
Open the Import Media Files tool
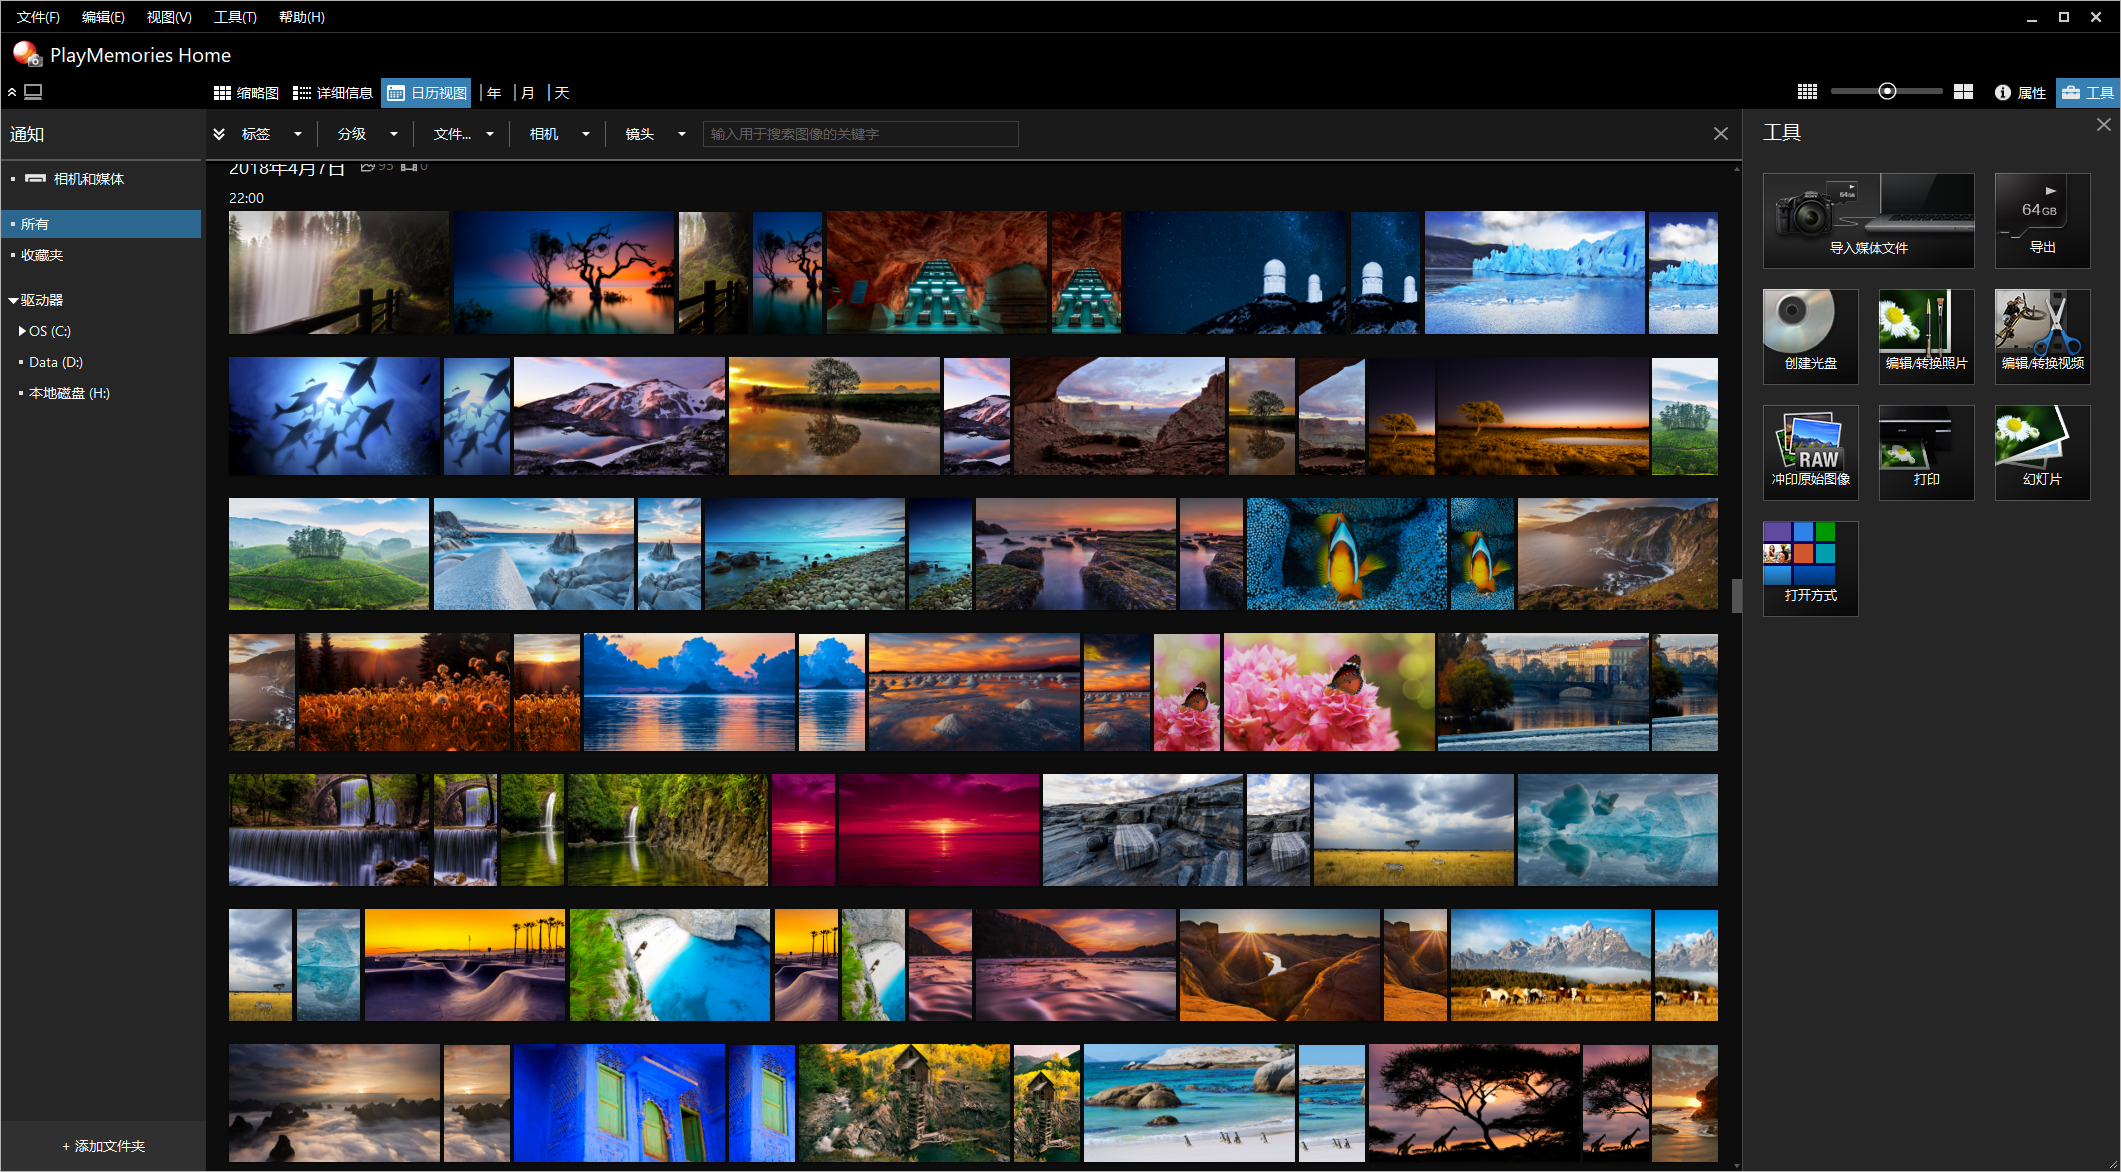1867,220
